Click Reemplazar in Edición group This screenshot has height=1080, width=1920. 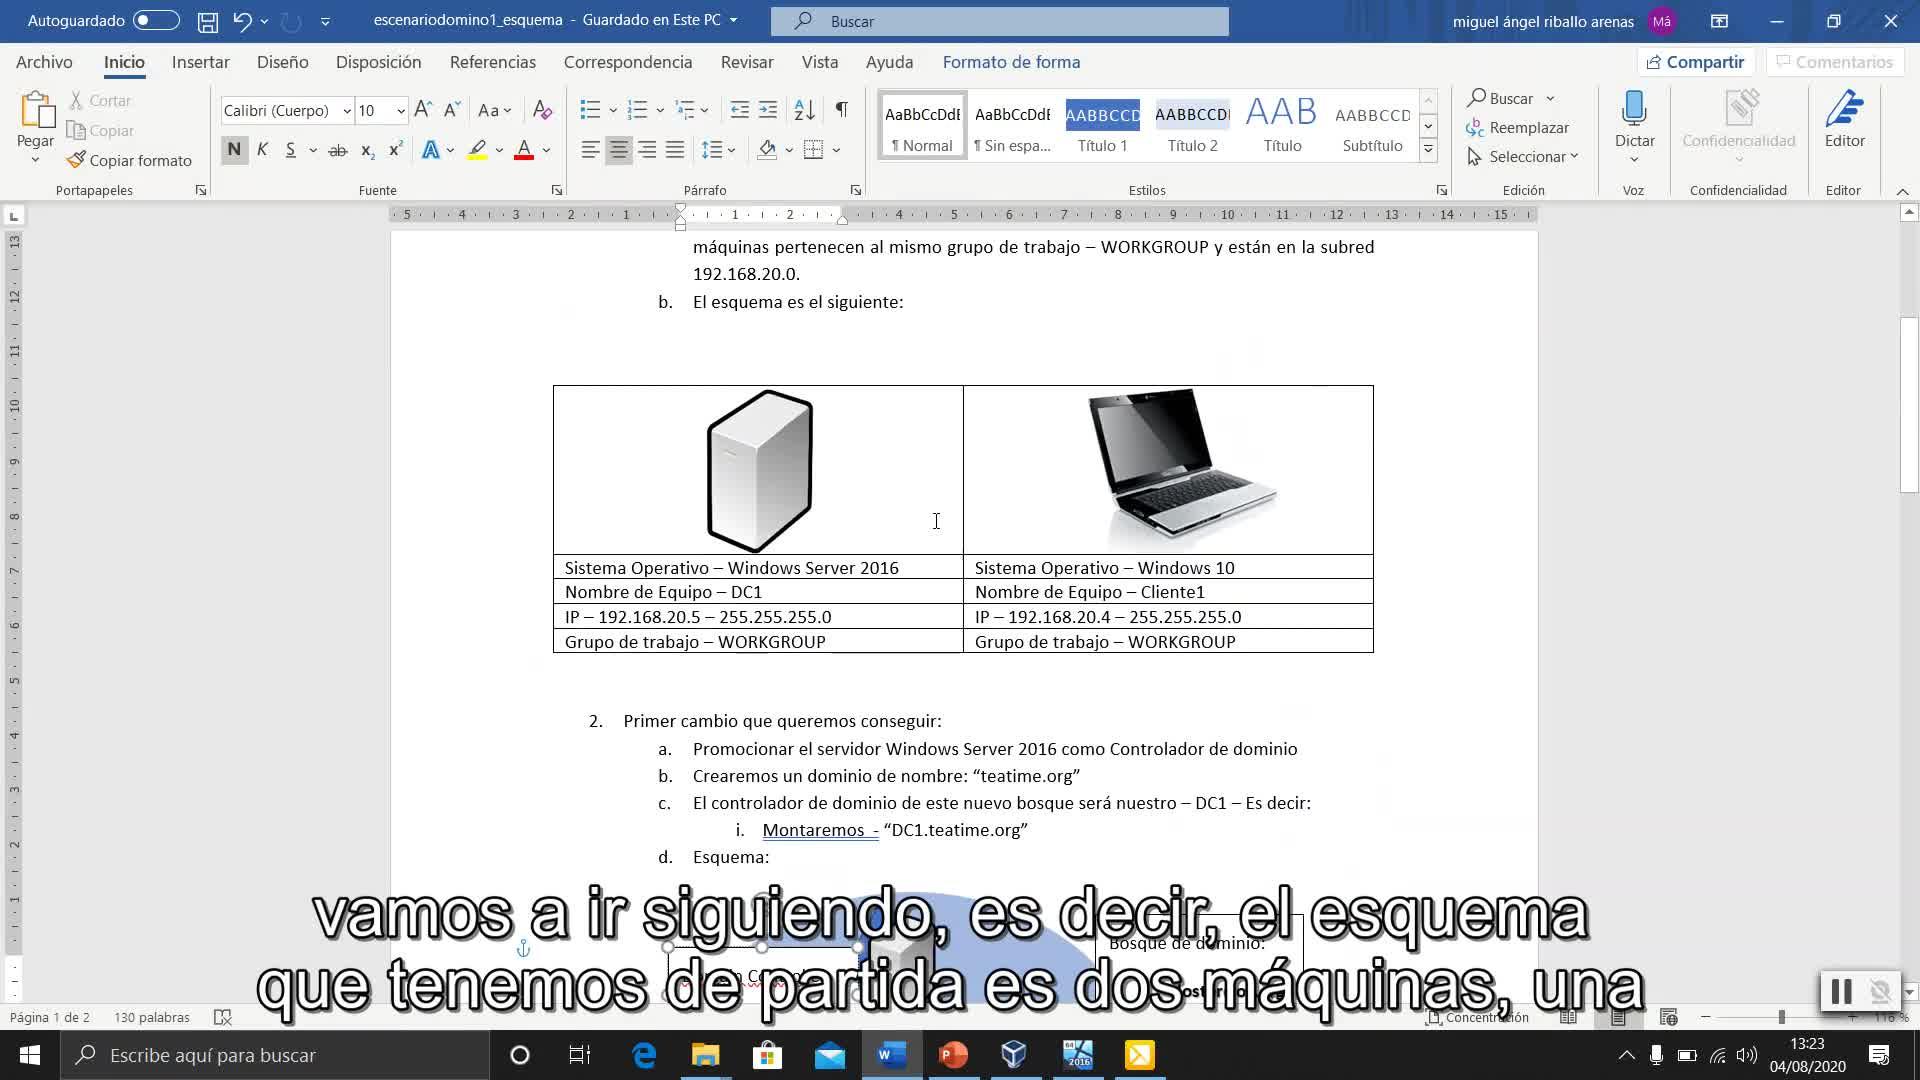click(1528, 127)
